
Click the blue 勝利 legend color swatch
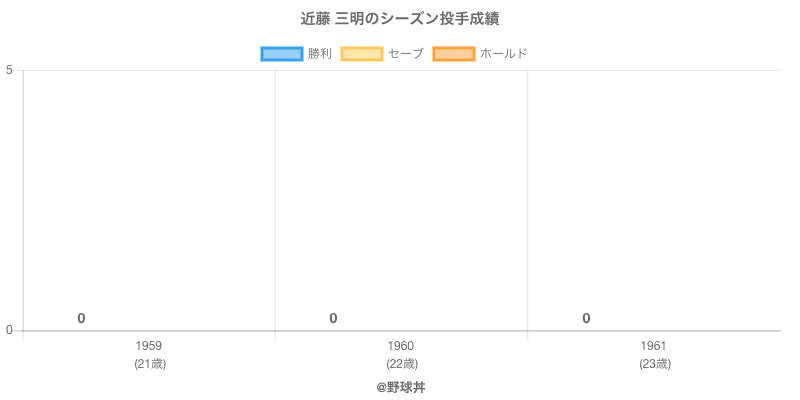click(281, 54)
